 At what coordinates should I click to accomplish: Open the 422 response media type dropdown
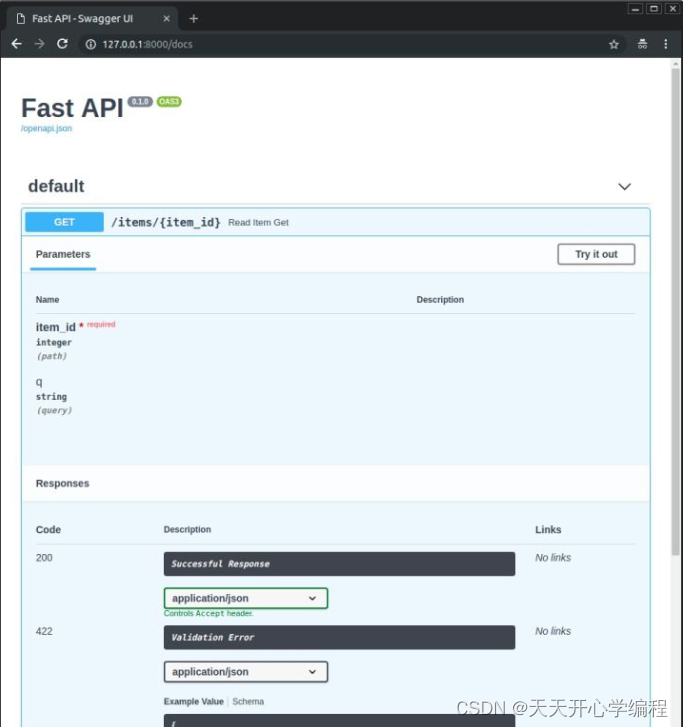point(245,672)
